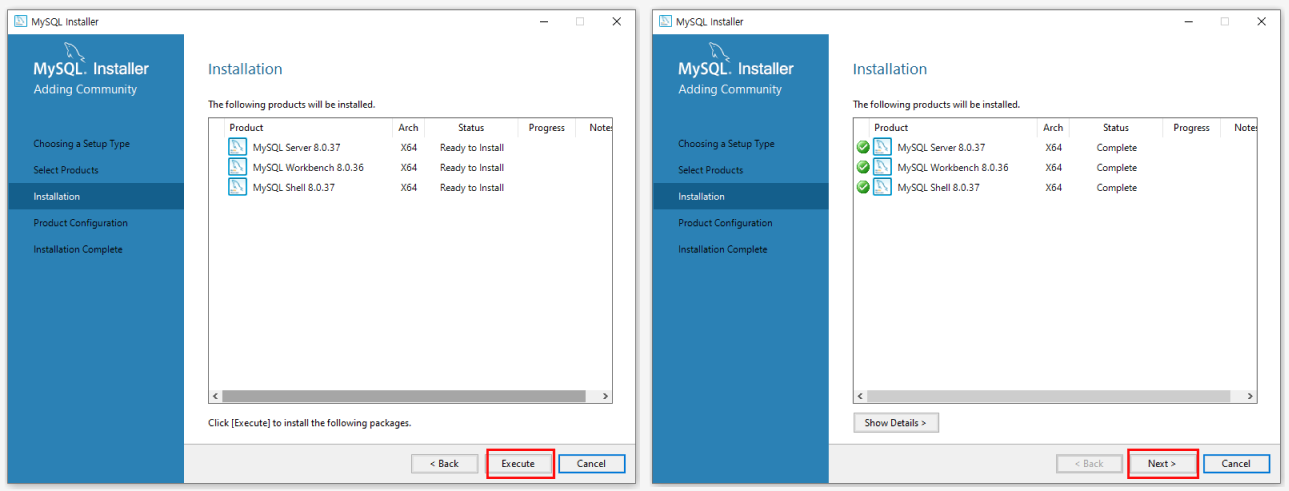Click MySQL Server product icon in left window
The width and height of the screenshot is (1289, 491).
tap(237, 147)
